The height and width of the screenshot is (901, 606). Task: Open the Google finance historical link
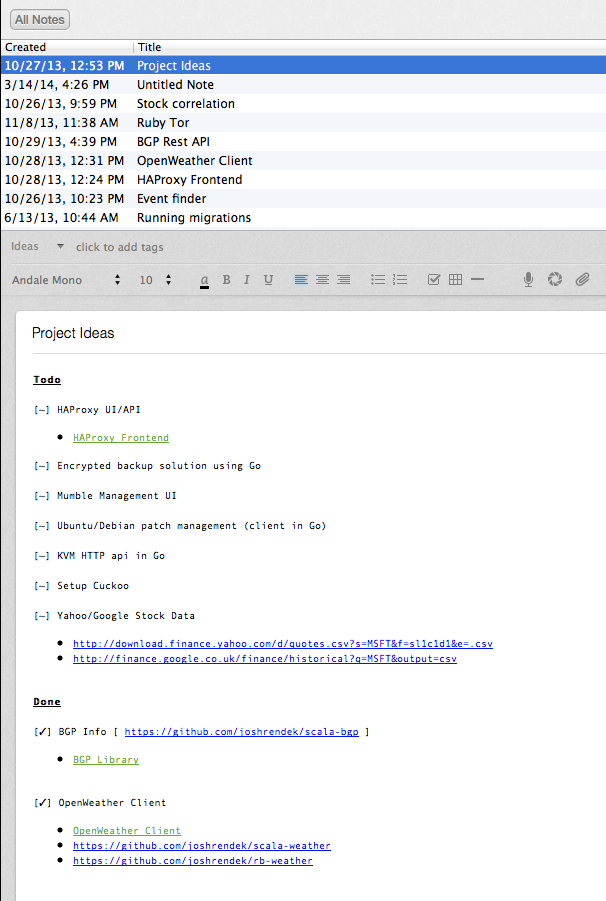click(x=265, y=659)
